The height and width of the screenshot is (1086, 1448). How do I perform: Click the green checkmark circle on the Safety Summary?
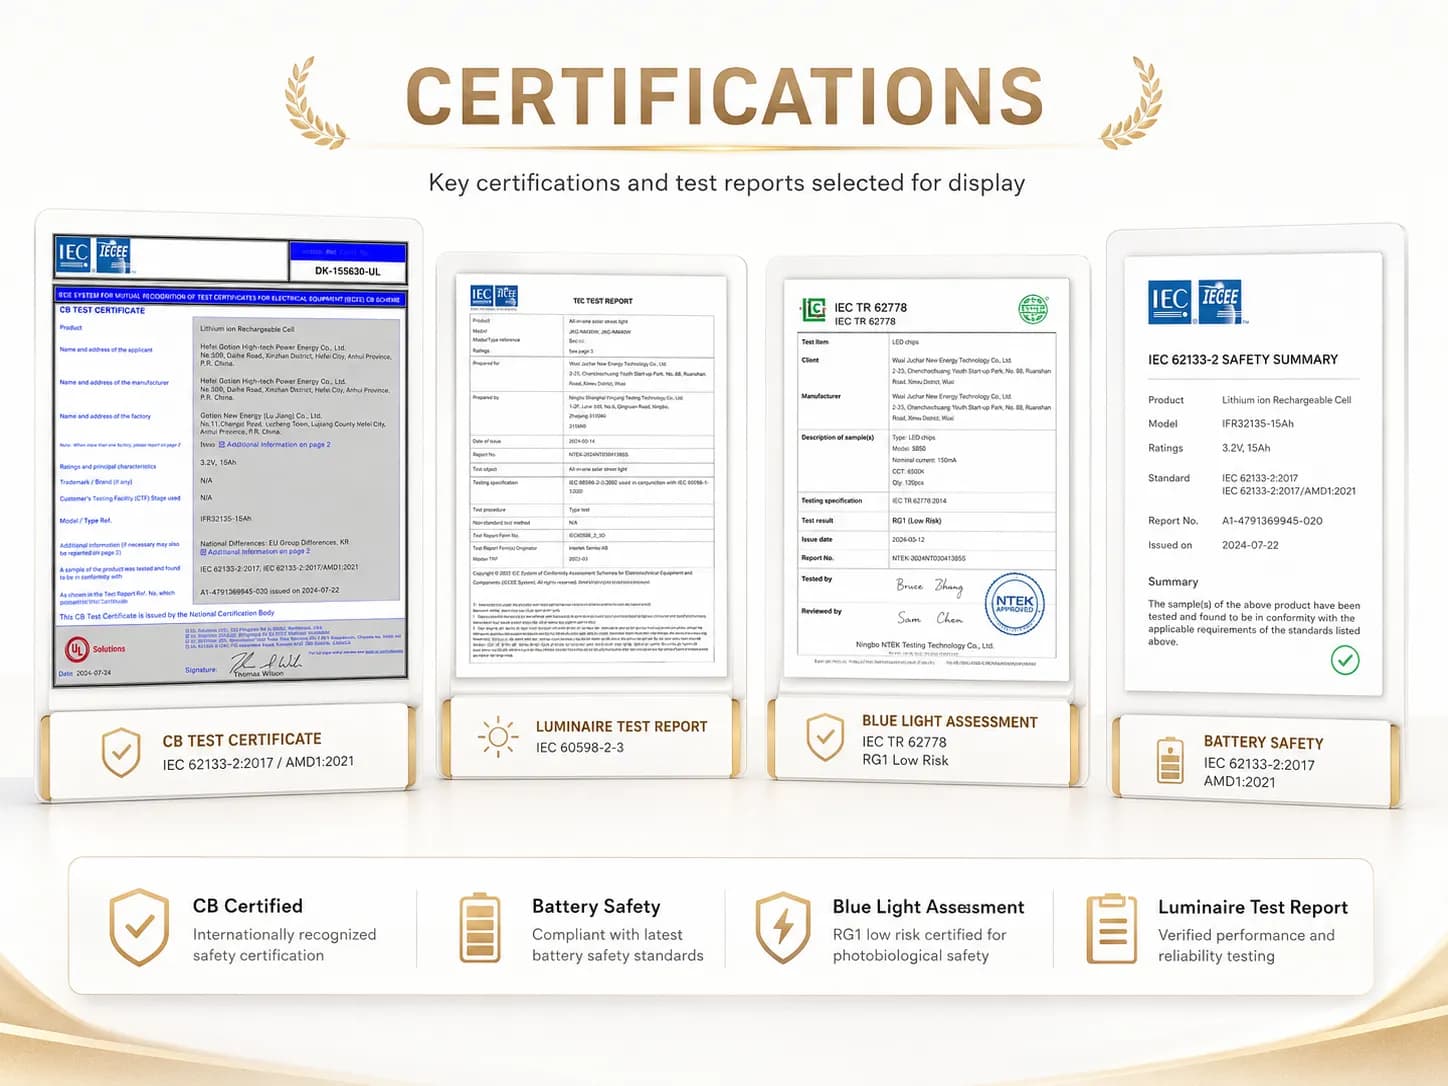pos(1345,660)
